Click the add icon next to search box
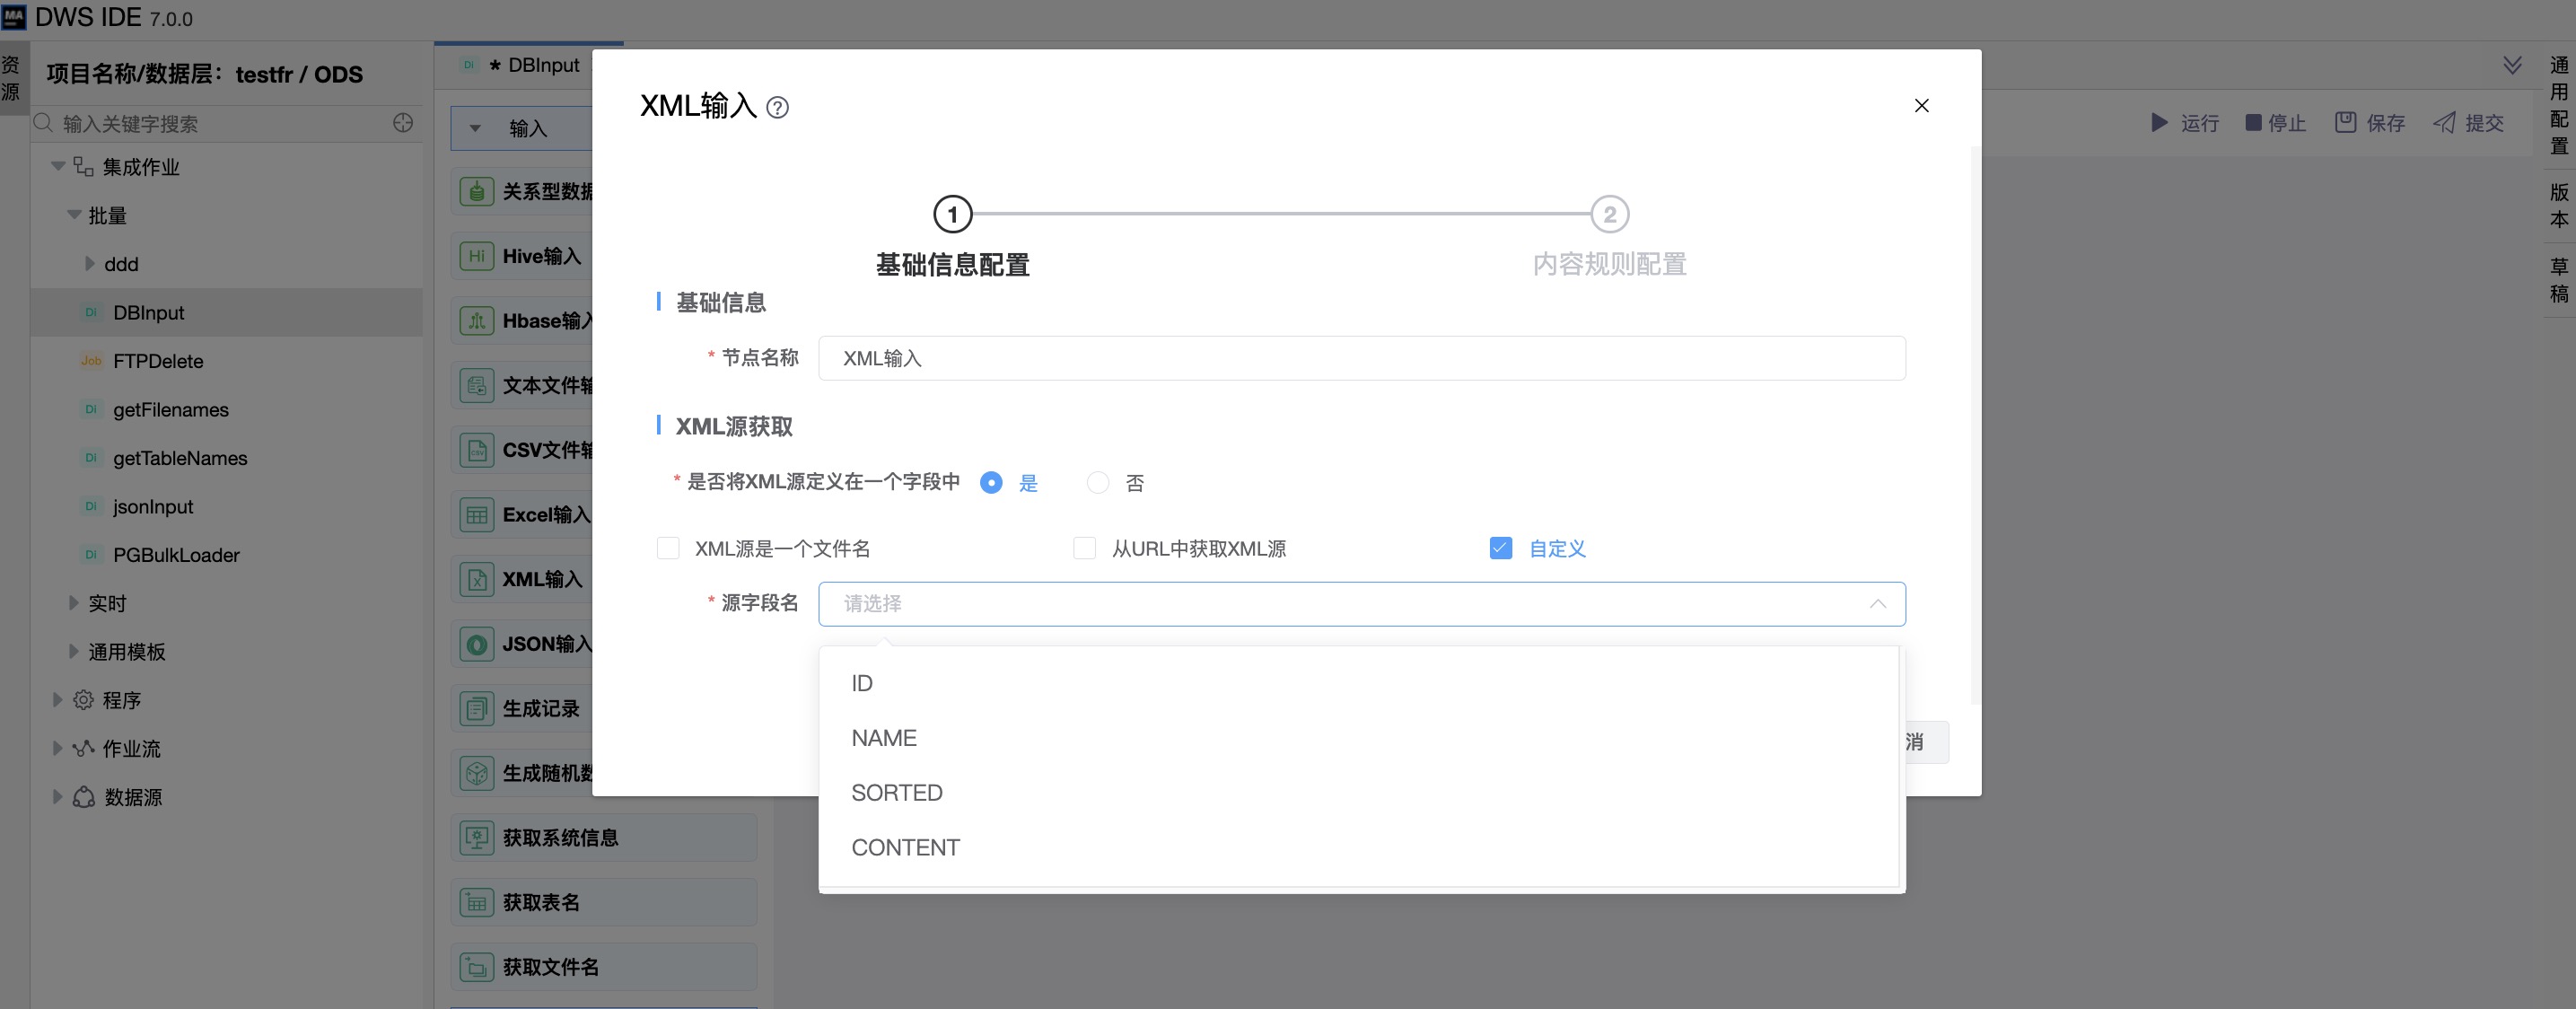This screenshot has height=1009, width=2576. coord(403,123)
